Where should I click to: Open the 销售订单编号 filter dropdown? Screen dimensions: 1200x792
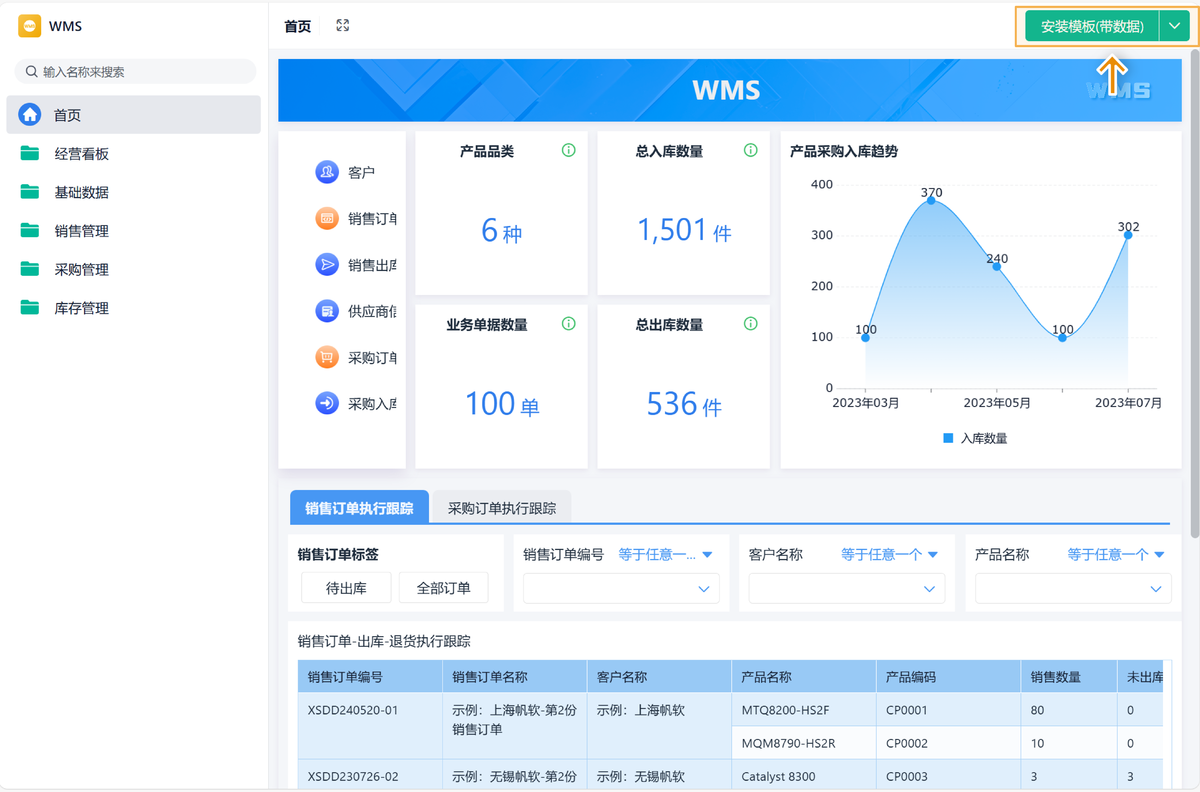pos(620,588)
